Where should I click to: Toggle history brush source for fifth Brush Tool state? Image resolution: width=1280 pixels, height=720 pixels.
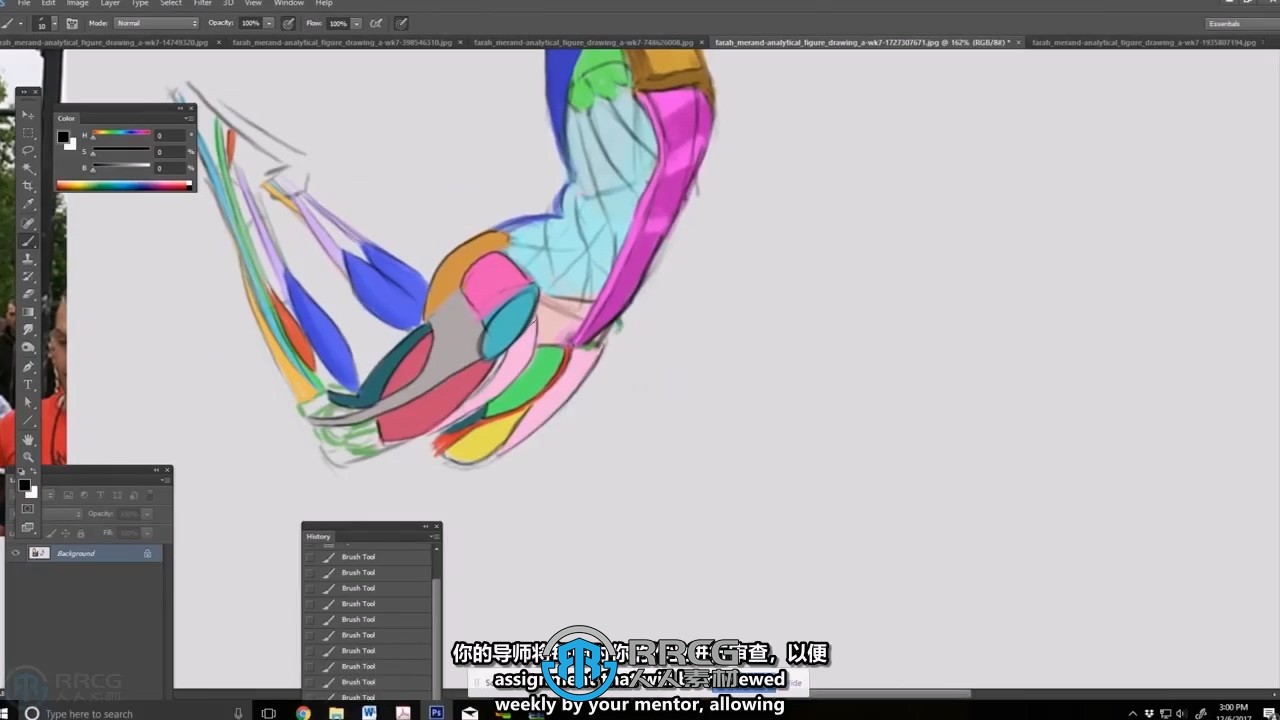[x=310, y=619]
